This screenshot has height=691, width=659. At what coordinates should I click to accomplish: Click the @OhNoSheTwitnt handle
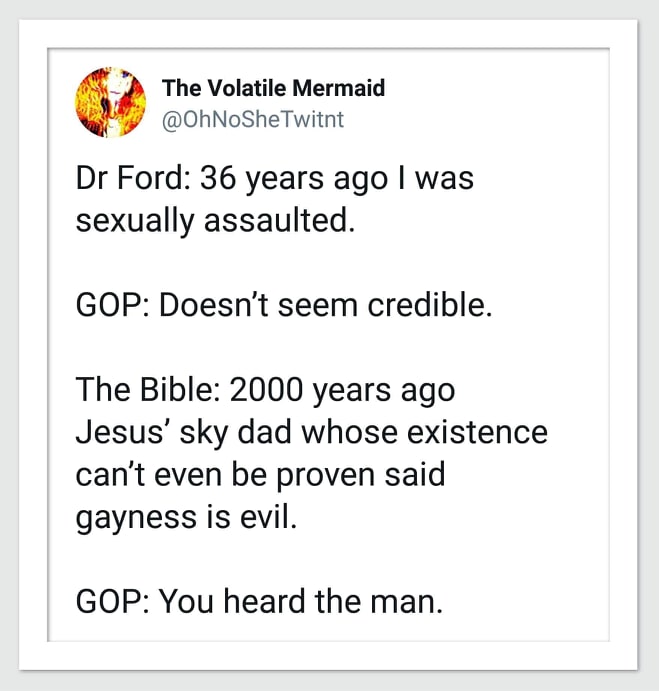pyautogui.click(x=252, y=120)
